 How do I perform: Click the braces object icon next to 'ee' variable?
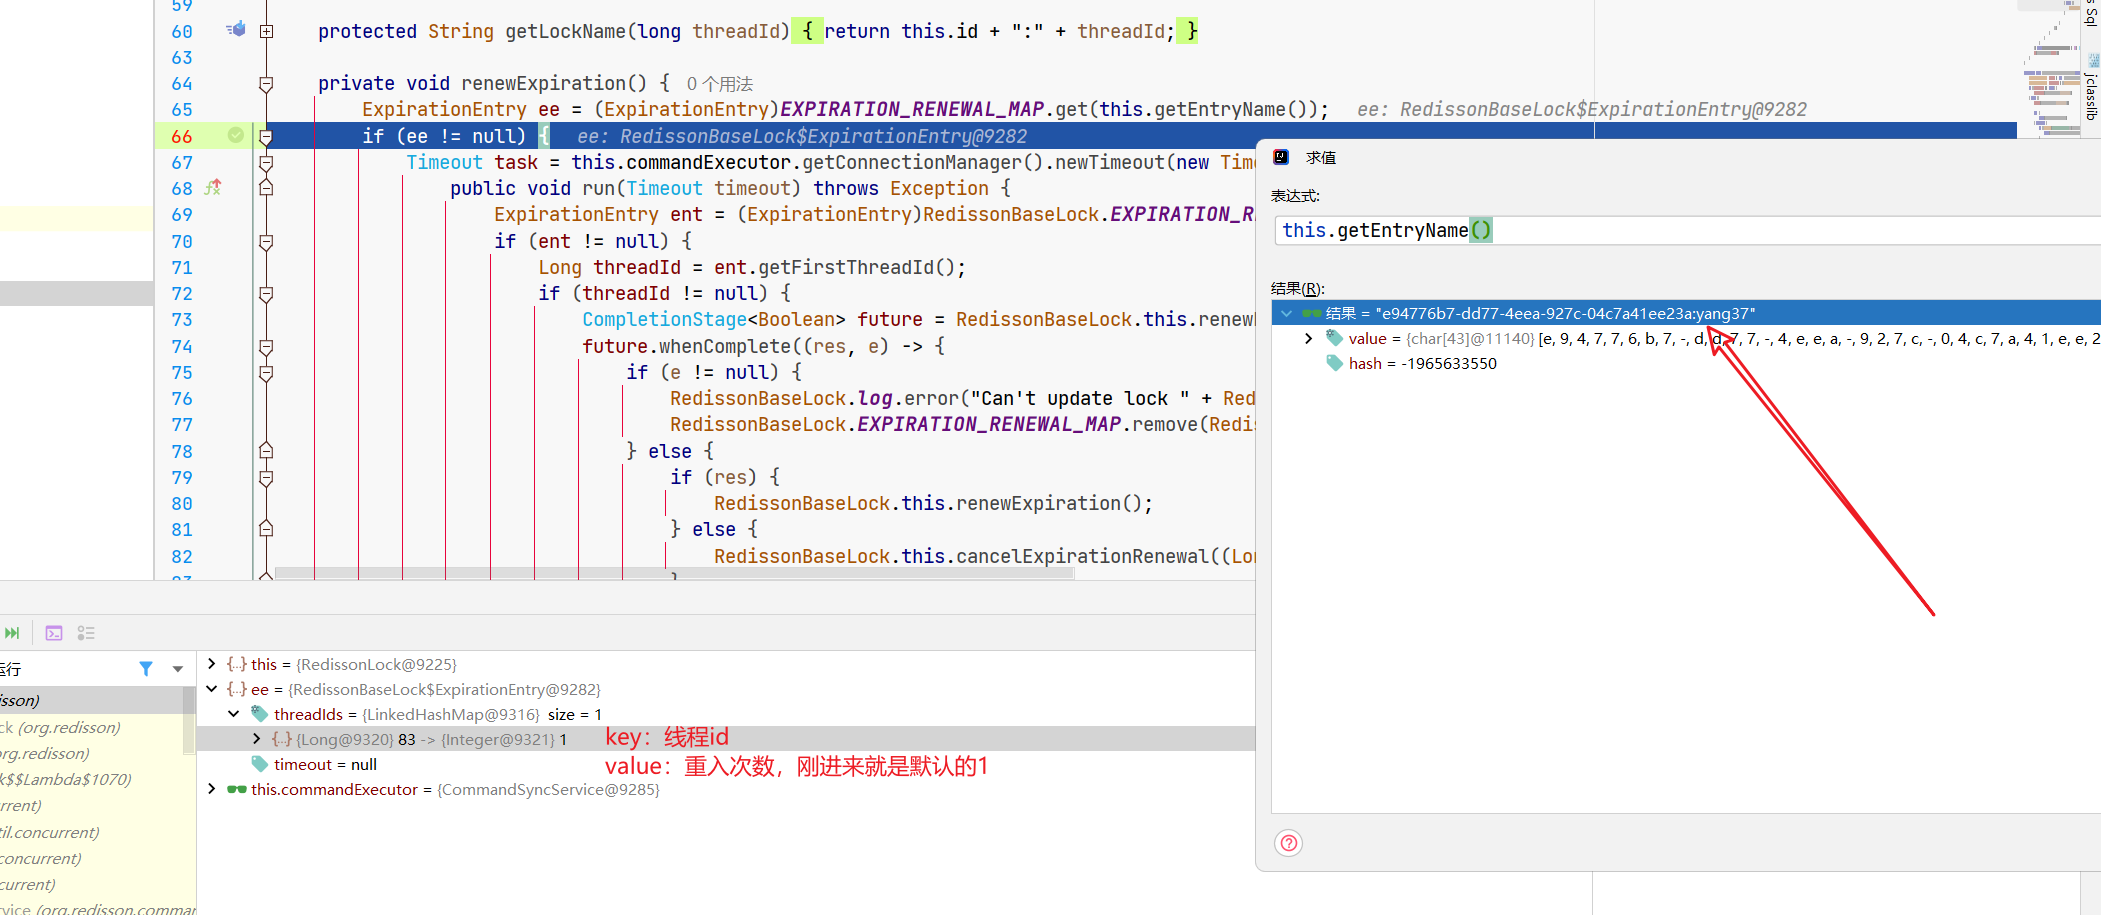click(x=236, y=689)
